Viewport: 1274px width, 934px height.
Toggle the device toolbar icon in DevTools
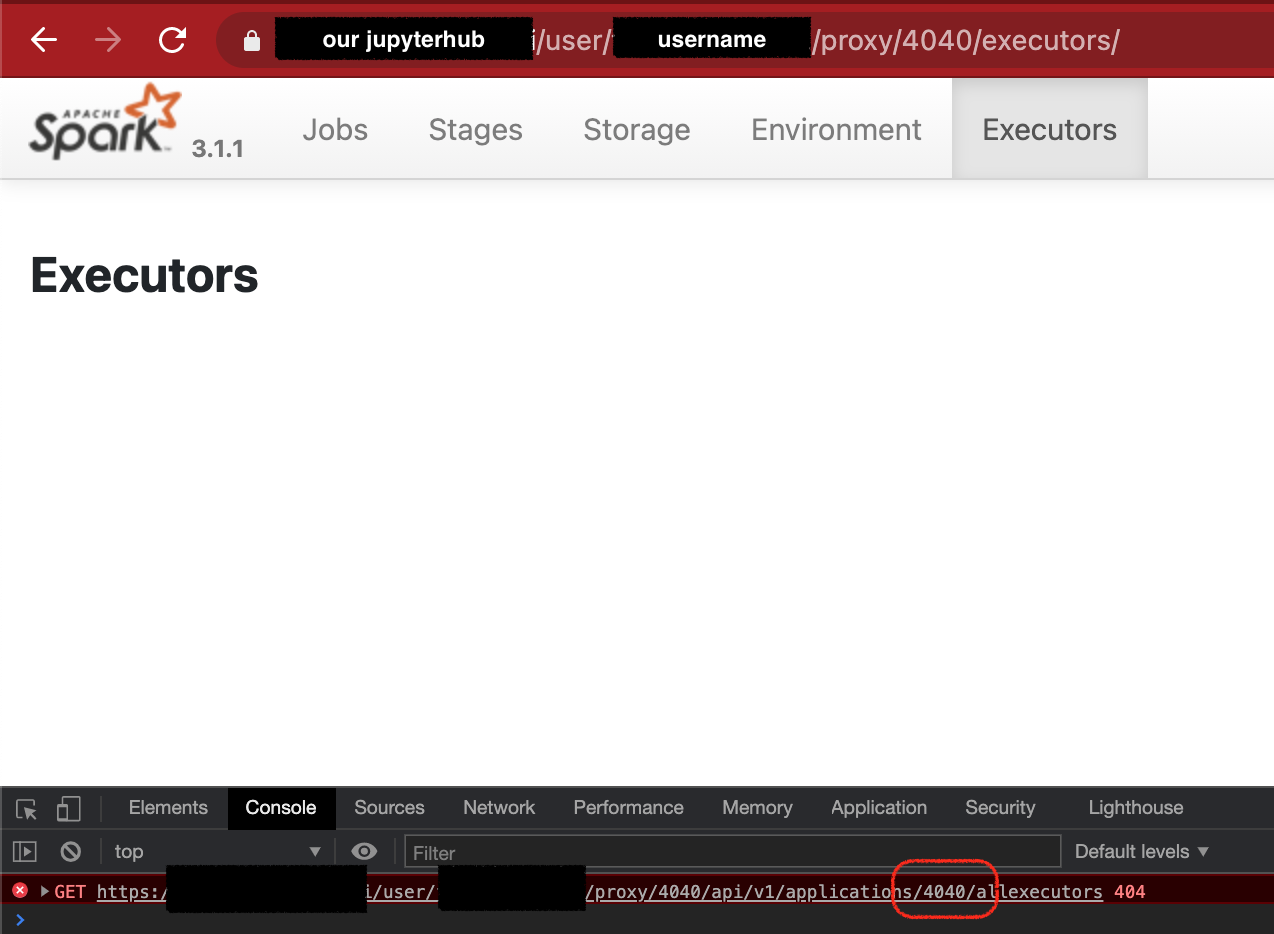click(x=67, y=808)
